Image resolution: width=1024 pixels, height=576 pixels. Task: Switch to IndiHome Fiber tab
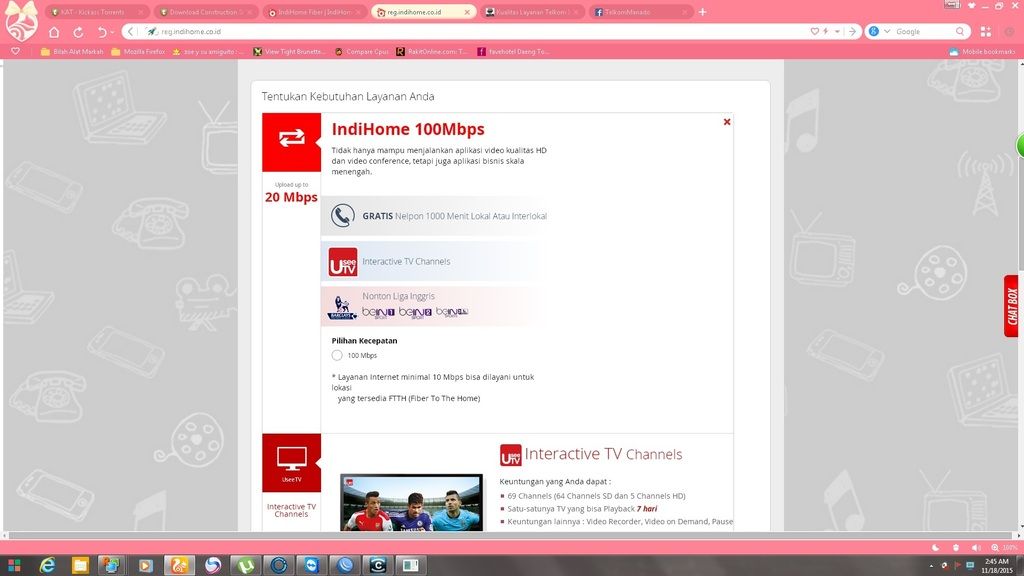315,12
